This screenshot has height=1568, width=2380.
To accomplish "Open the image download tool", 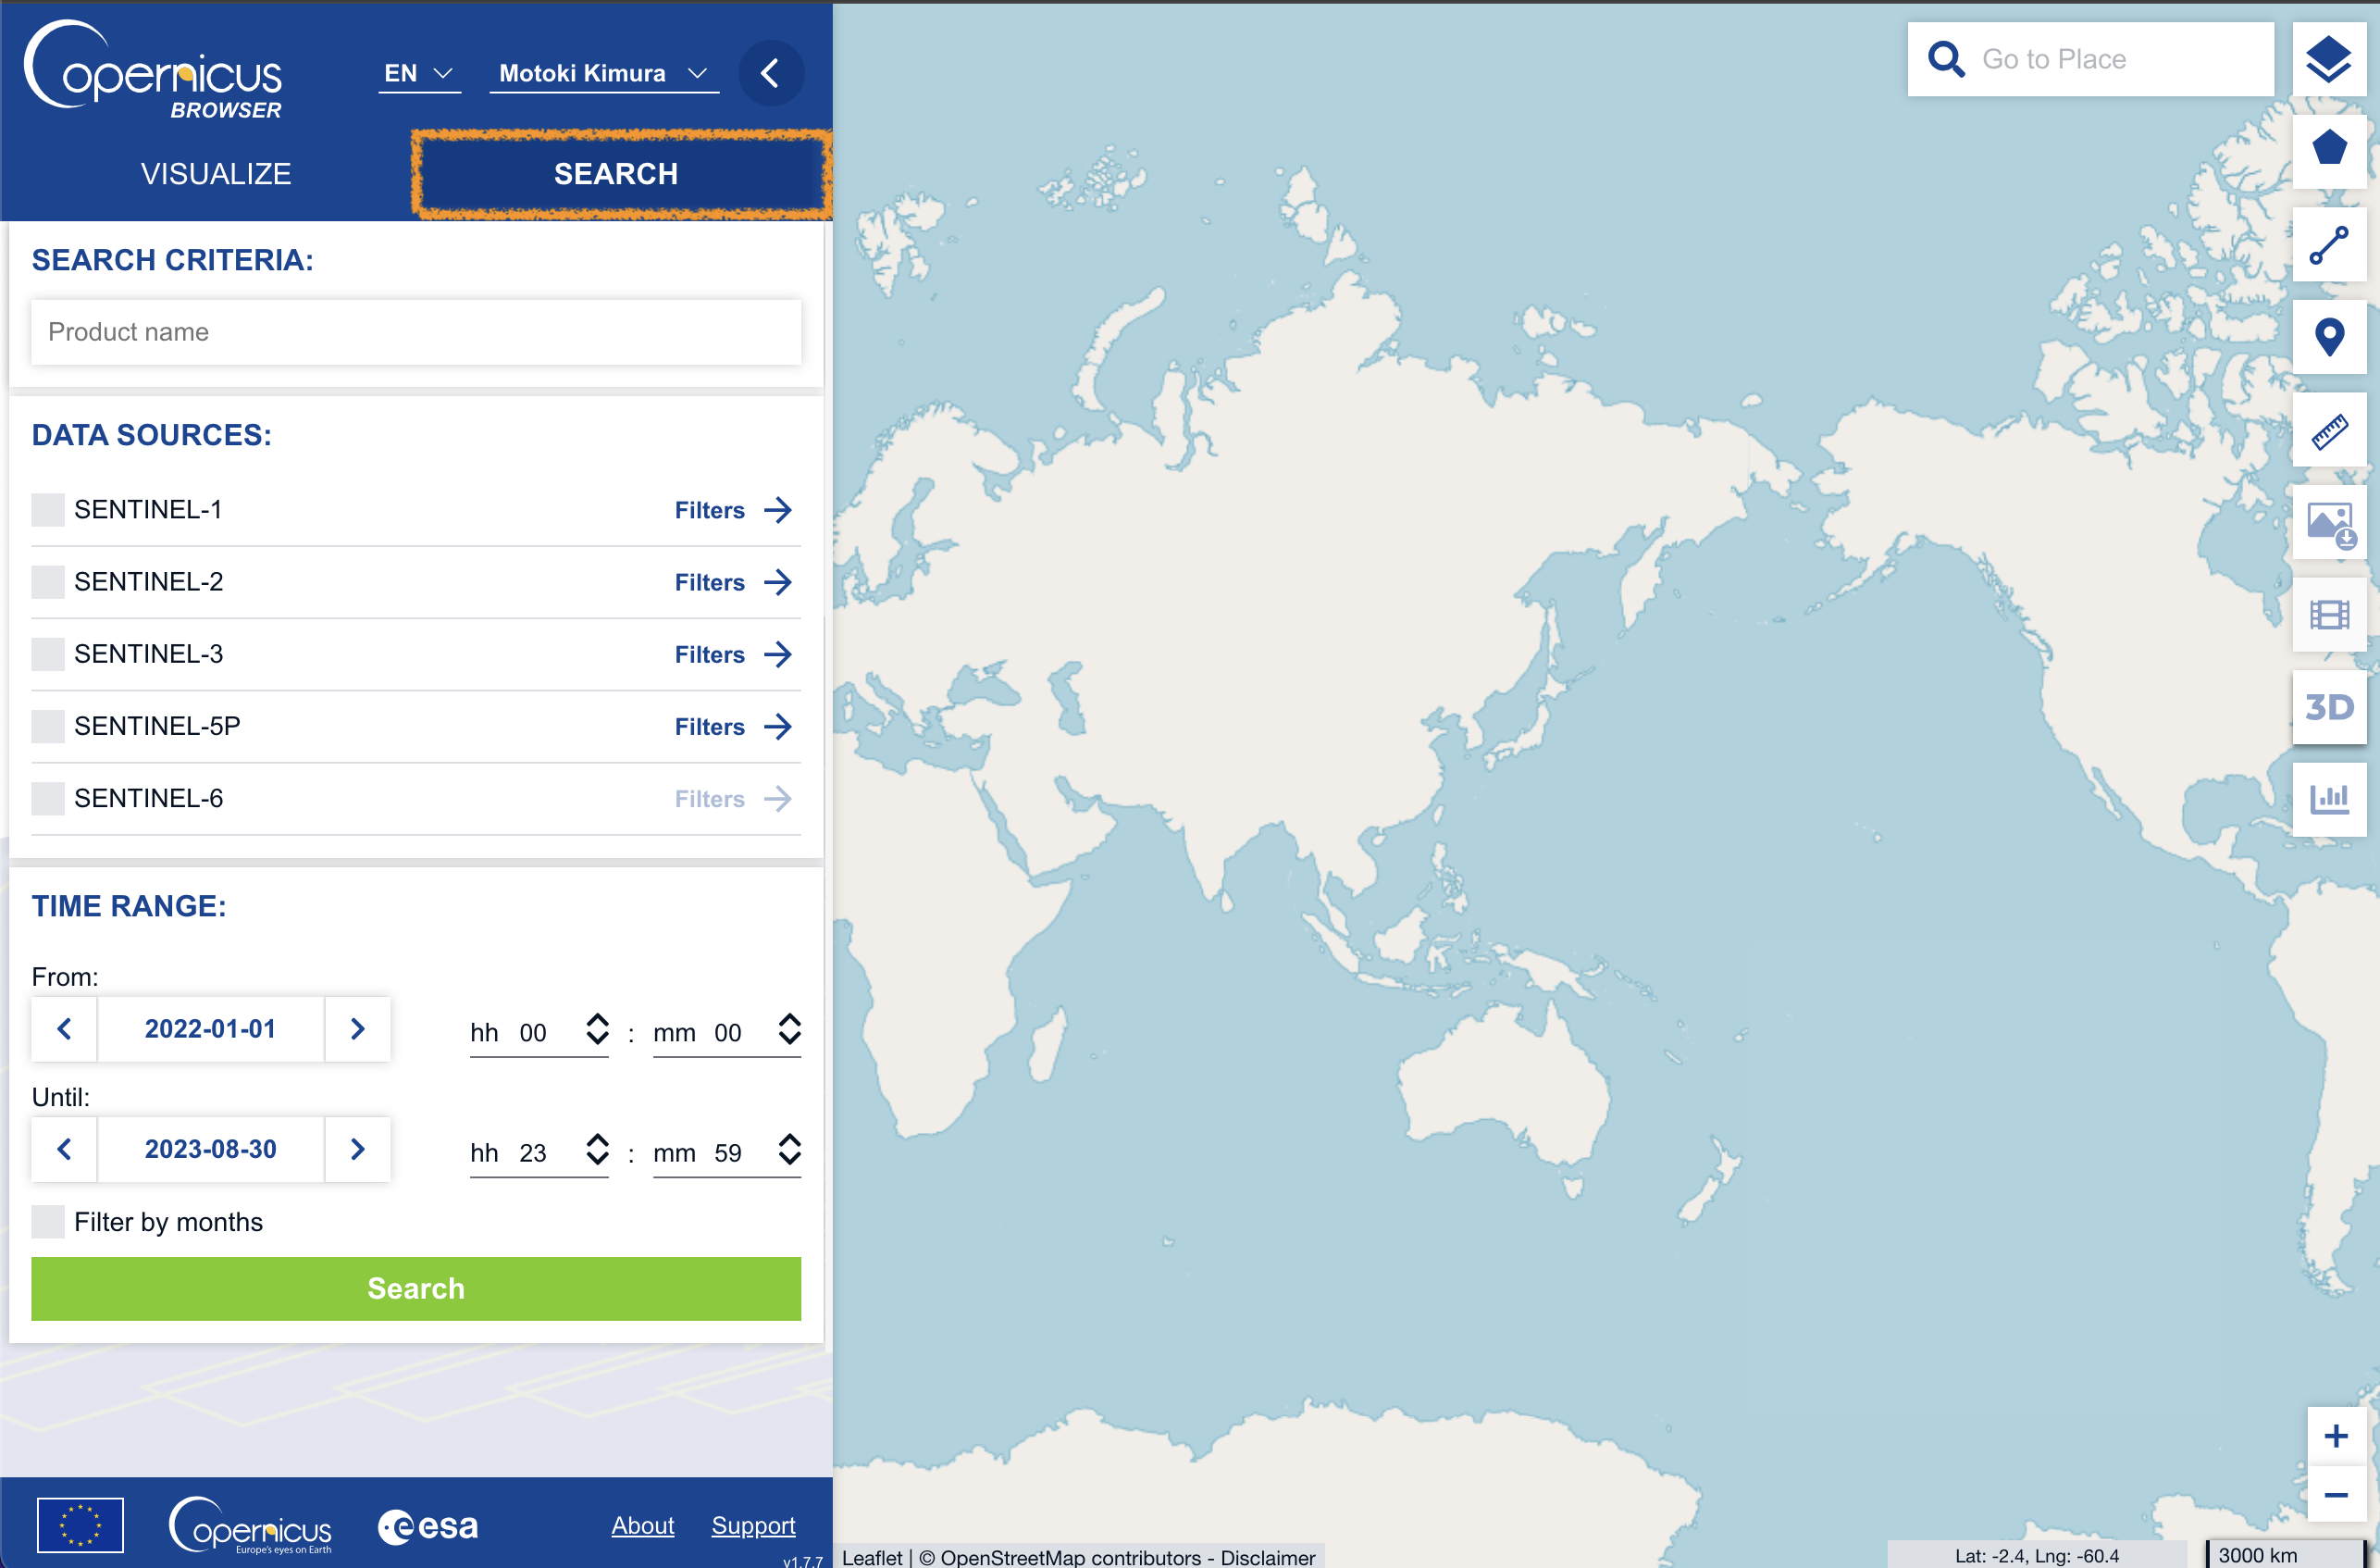I will coord(2328,523).
